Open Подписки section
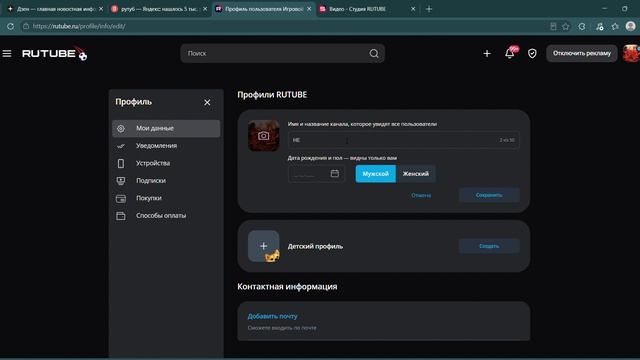640x360 pixels. (x=166, y=180)
